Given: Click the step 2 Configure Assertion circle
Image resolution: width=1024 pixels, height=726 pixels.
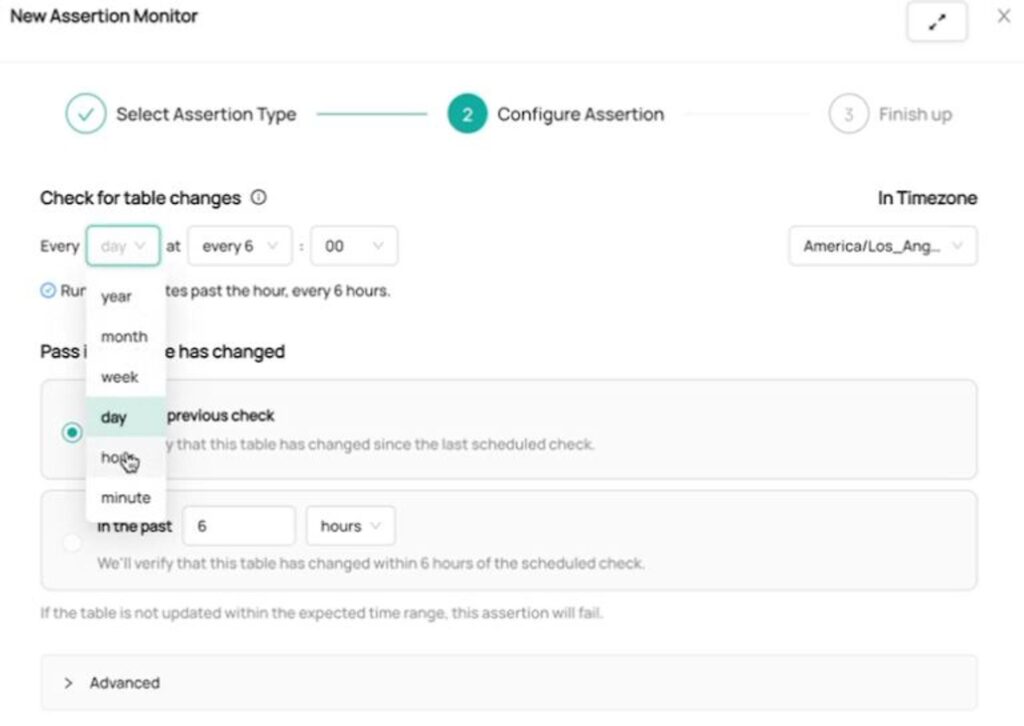Looking at the screenshot, I should tap(467, 114).
